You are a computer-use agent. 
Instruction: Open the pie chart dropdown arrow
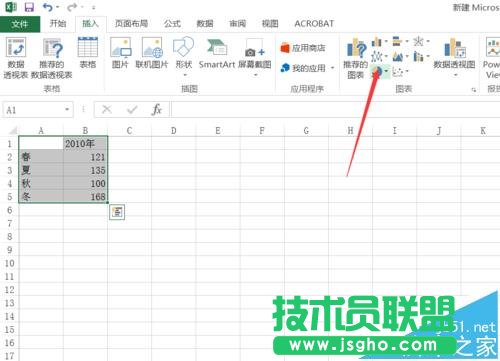(386, 71)
